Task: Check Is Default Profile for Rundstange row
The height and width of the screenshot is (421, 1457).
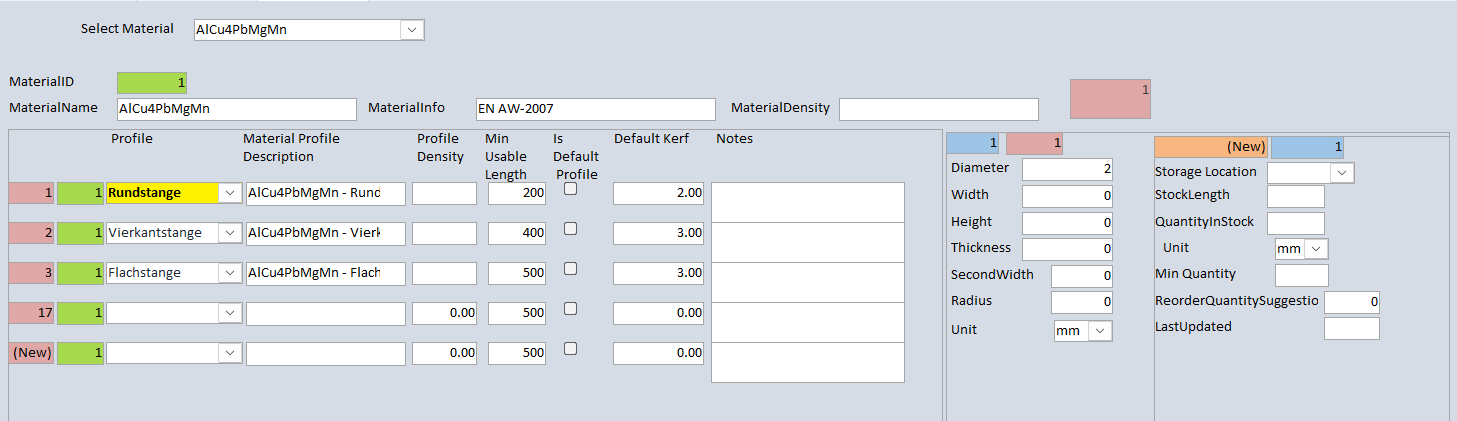Action: point(570,189)
